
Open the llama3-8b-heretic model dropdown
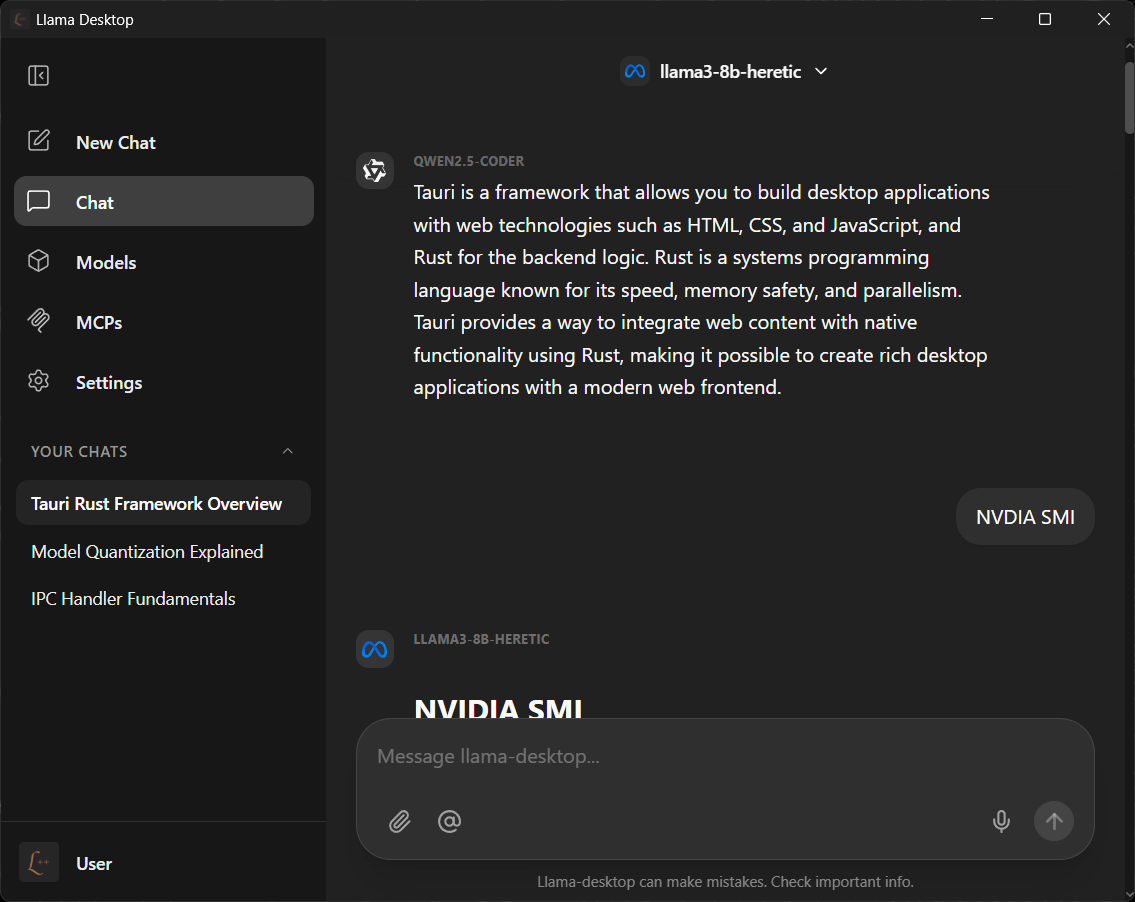pos(821,71)
